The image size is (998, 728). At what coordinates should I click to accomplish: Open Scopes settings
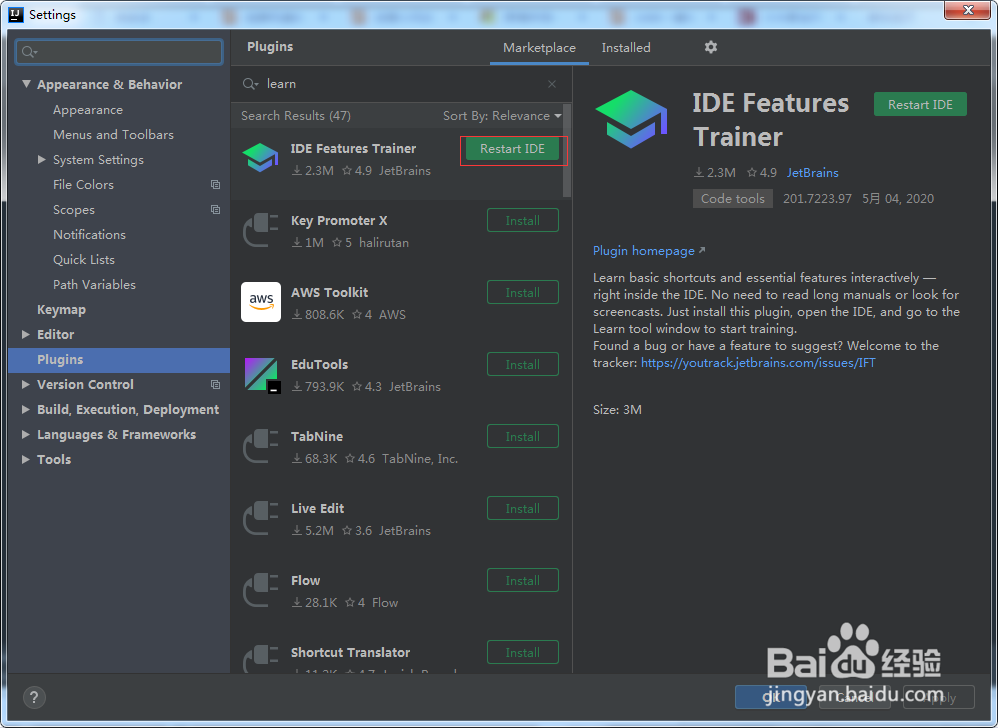74,209
